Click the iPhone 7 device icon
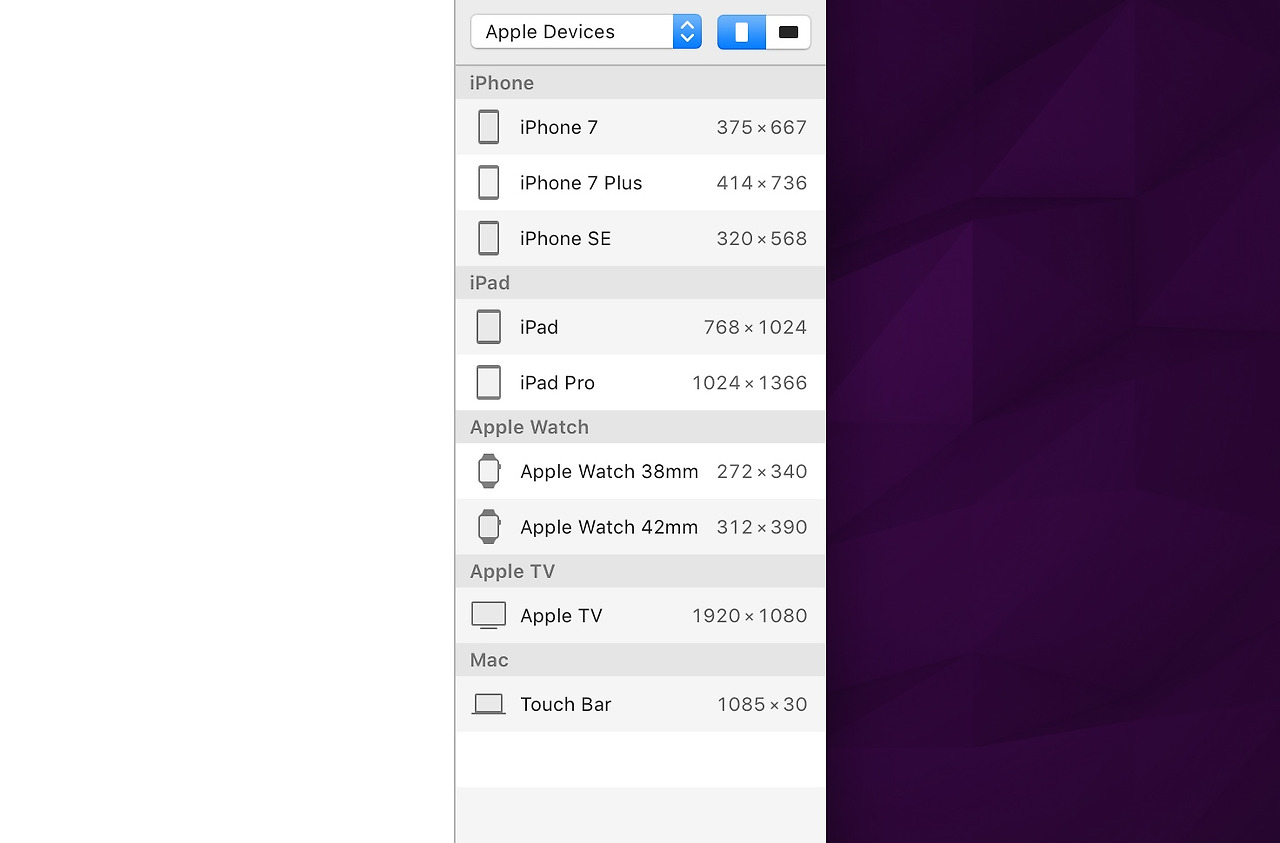The image size is (1280, 843). pos(488,127)
